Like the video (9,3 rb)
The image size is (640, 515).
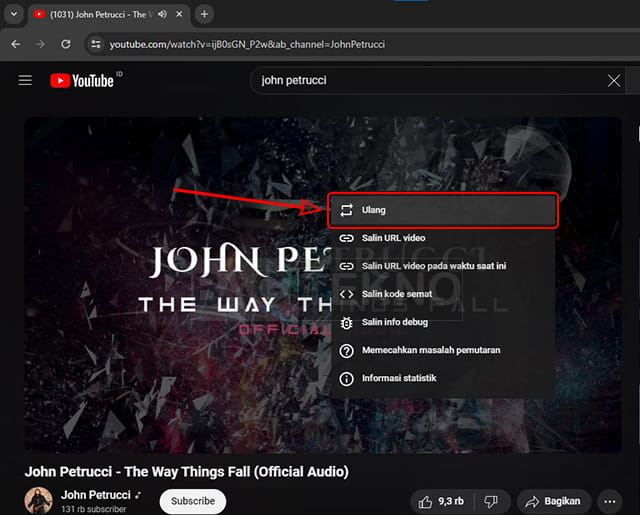point(442,501)
